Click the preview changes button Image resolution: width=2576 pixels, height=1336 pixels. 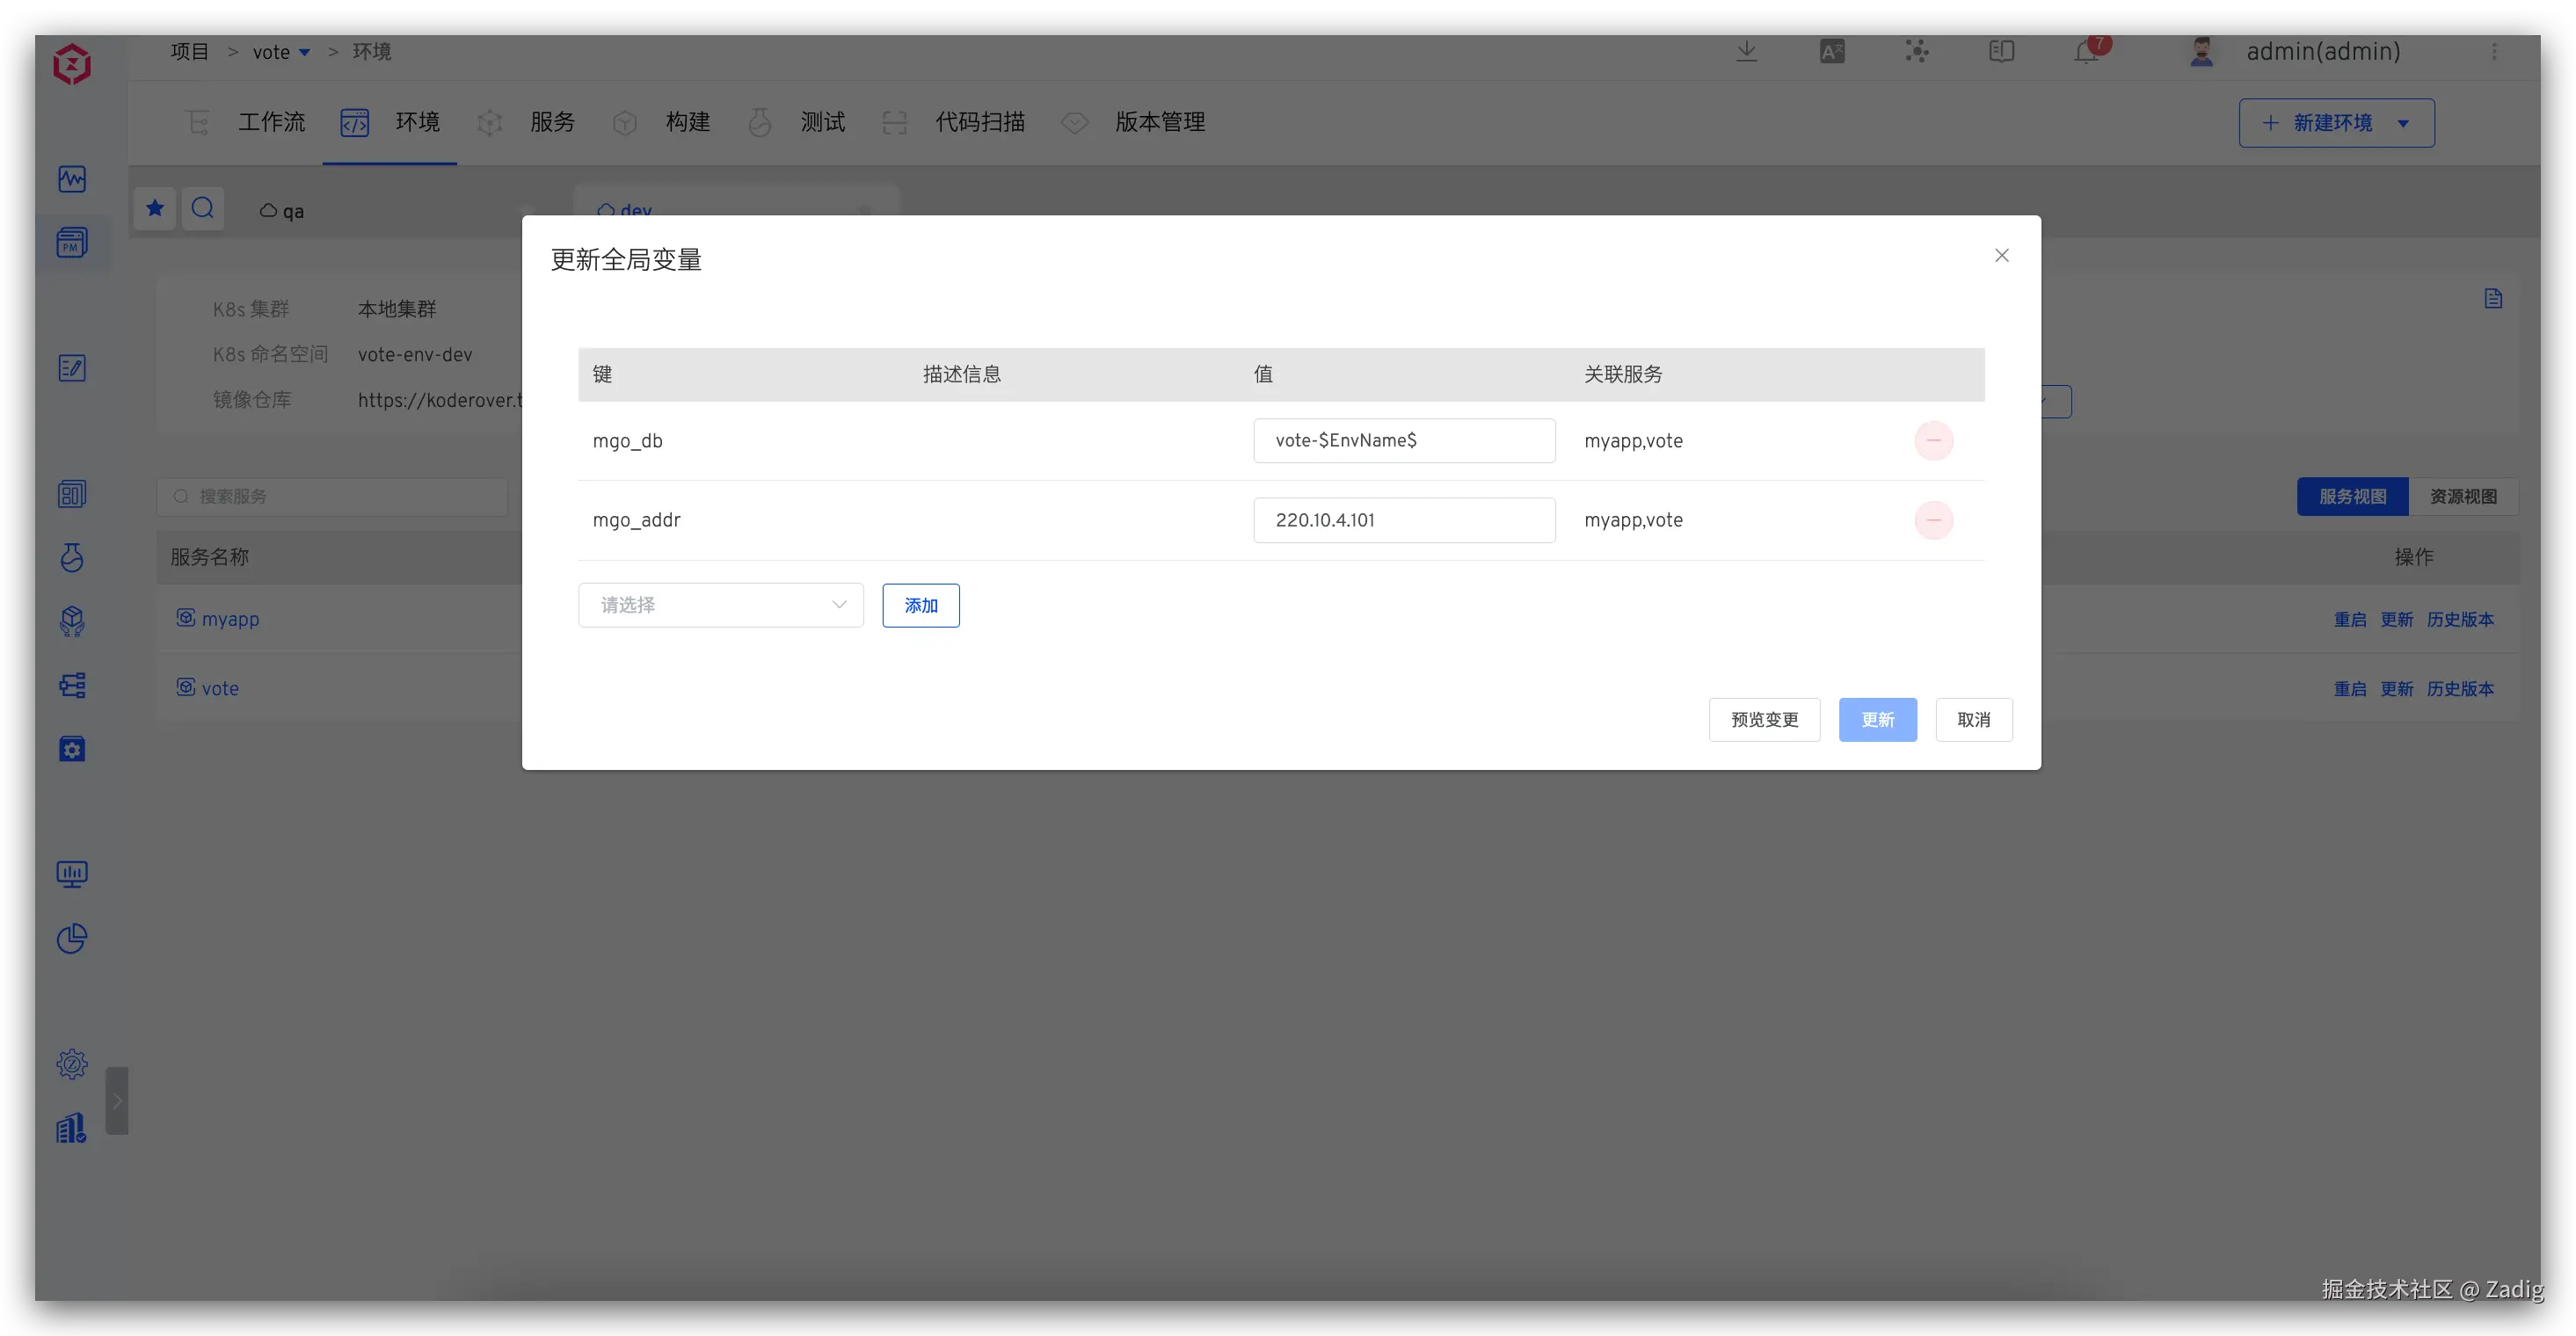click(1764, 720)
